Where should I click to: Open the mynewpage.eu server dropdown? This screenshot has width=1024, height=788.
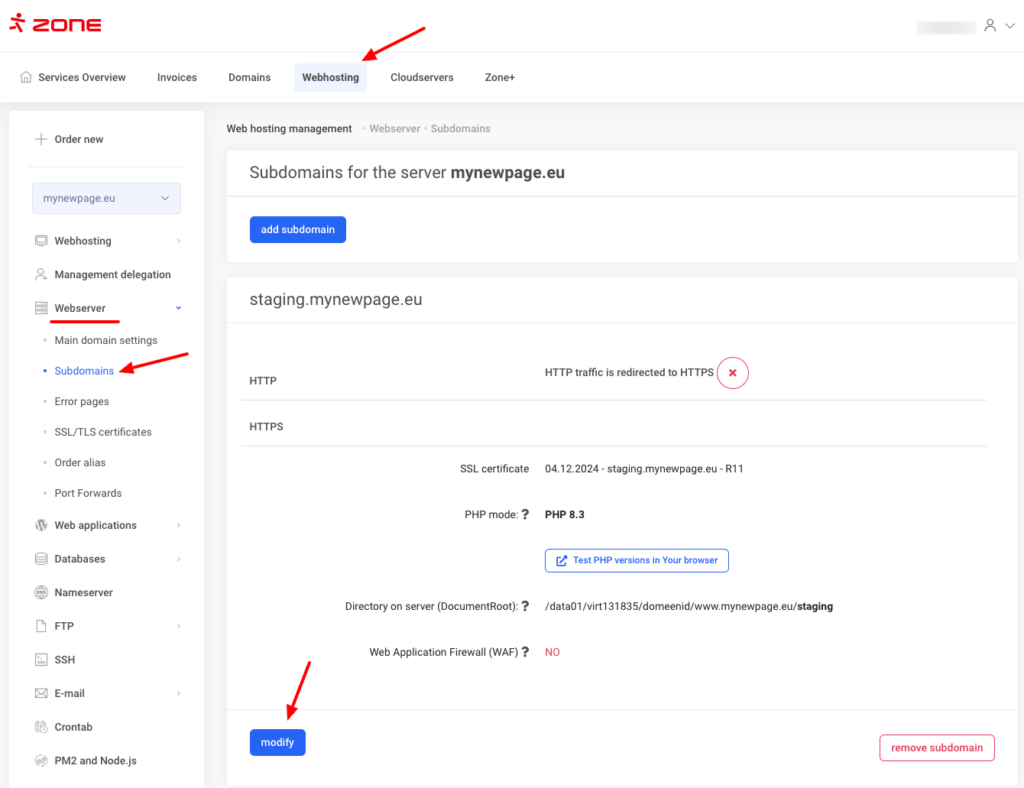pyautogui.click(x=106, y=198)
